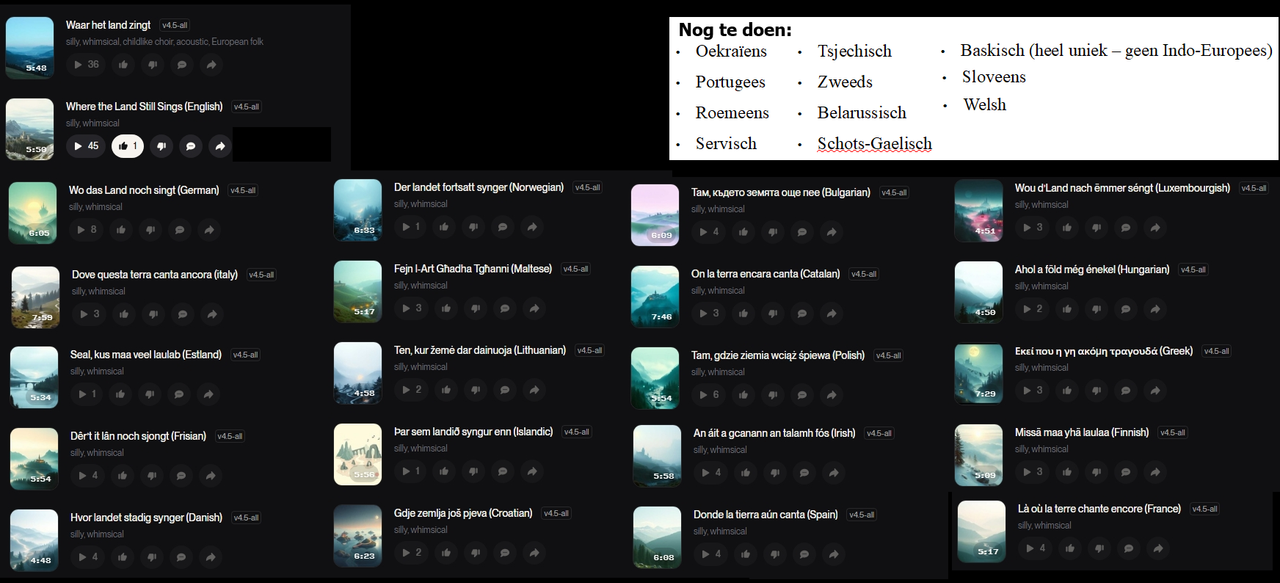Play the Polish song with 6 plays

click(708, 395)
